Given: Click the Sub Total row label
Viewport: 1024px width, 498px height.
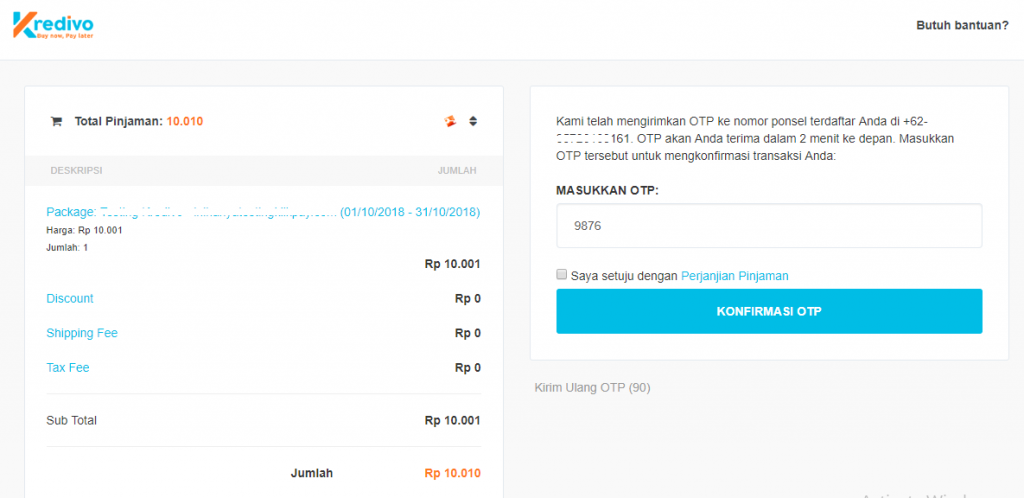Looking at the screenshot, I should [x=71, y=421].
